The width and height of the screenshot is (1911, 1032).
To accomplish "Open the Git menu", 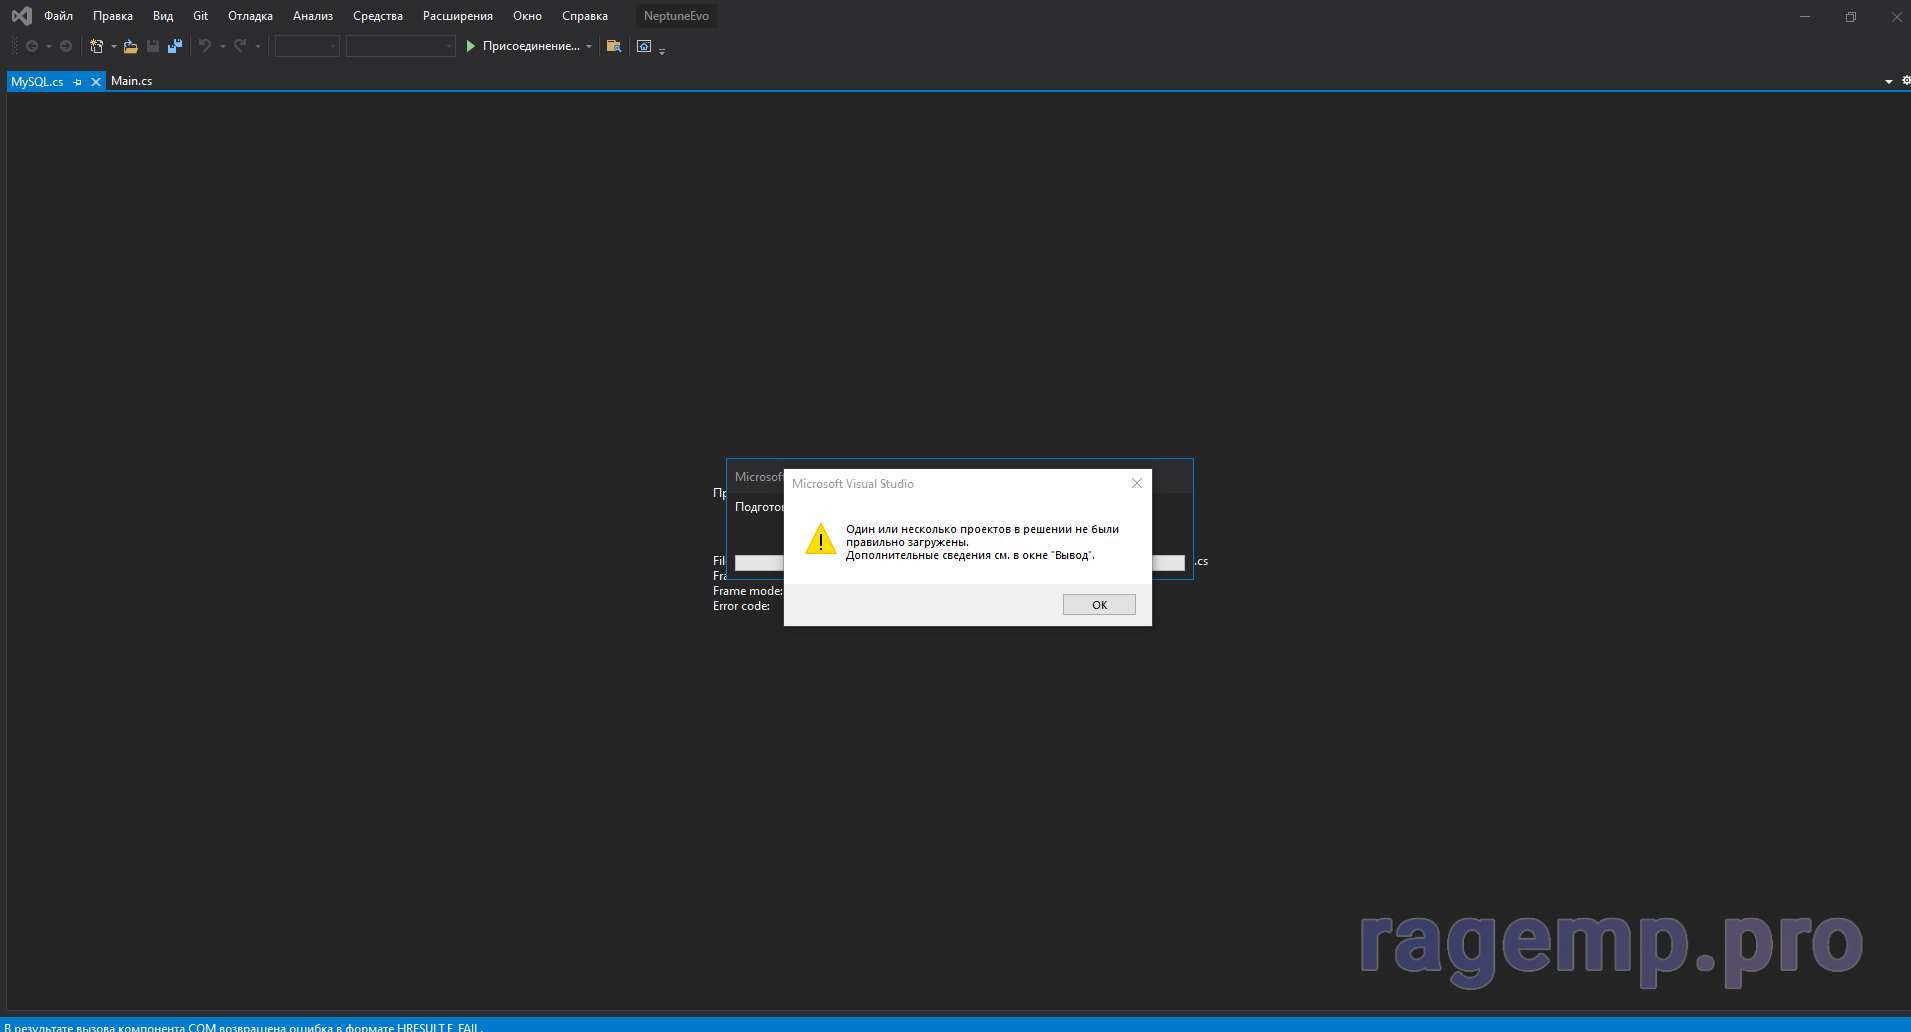I will [x=200, y=16].
